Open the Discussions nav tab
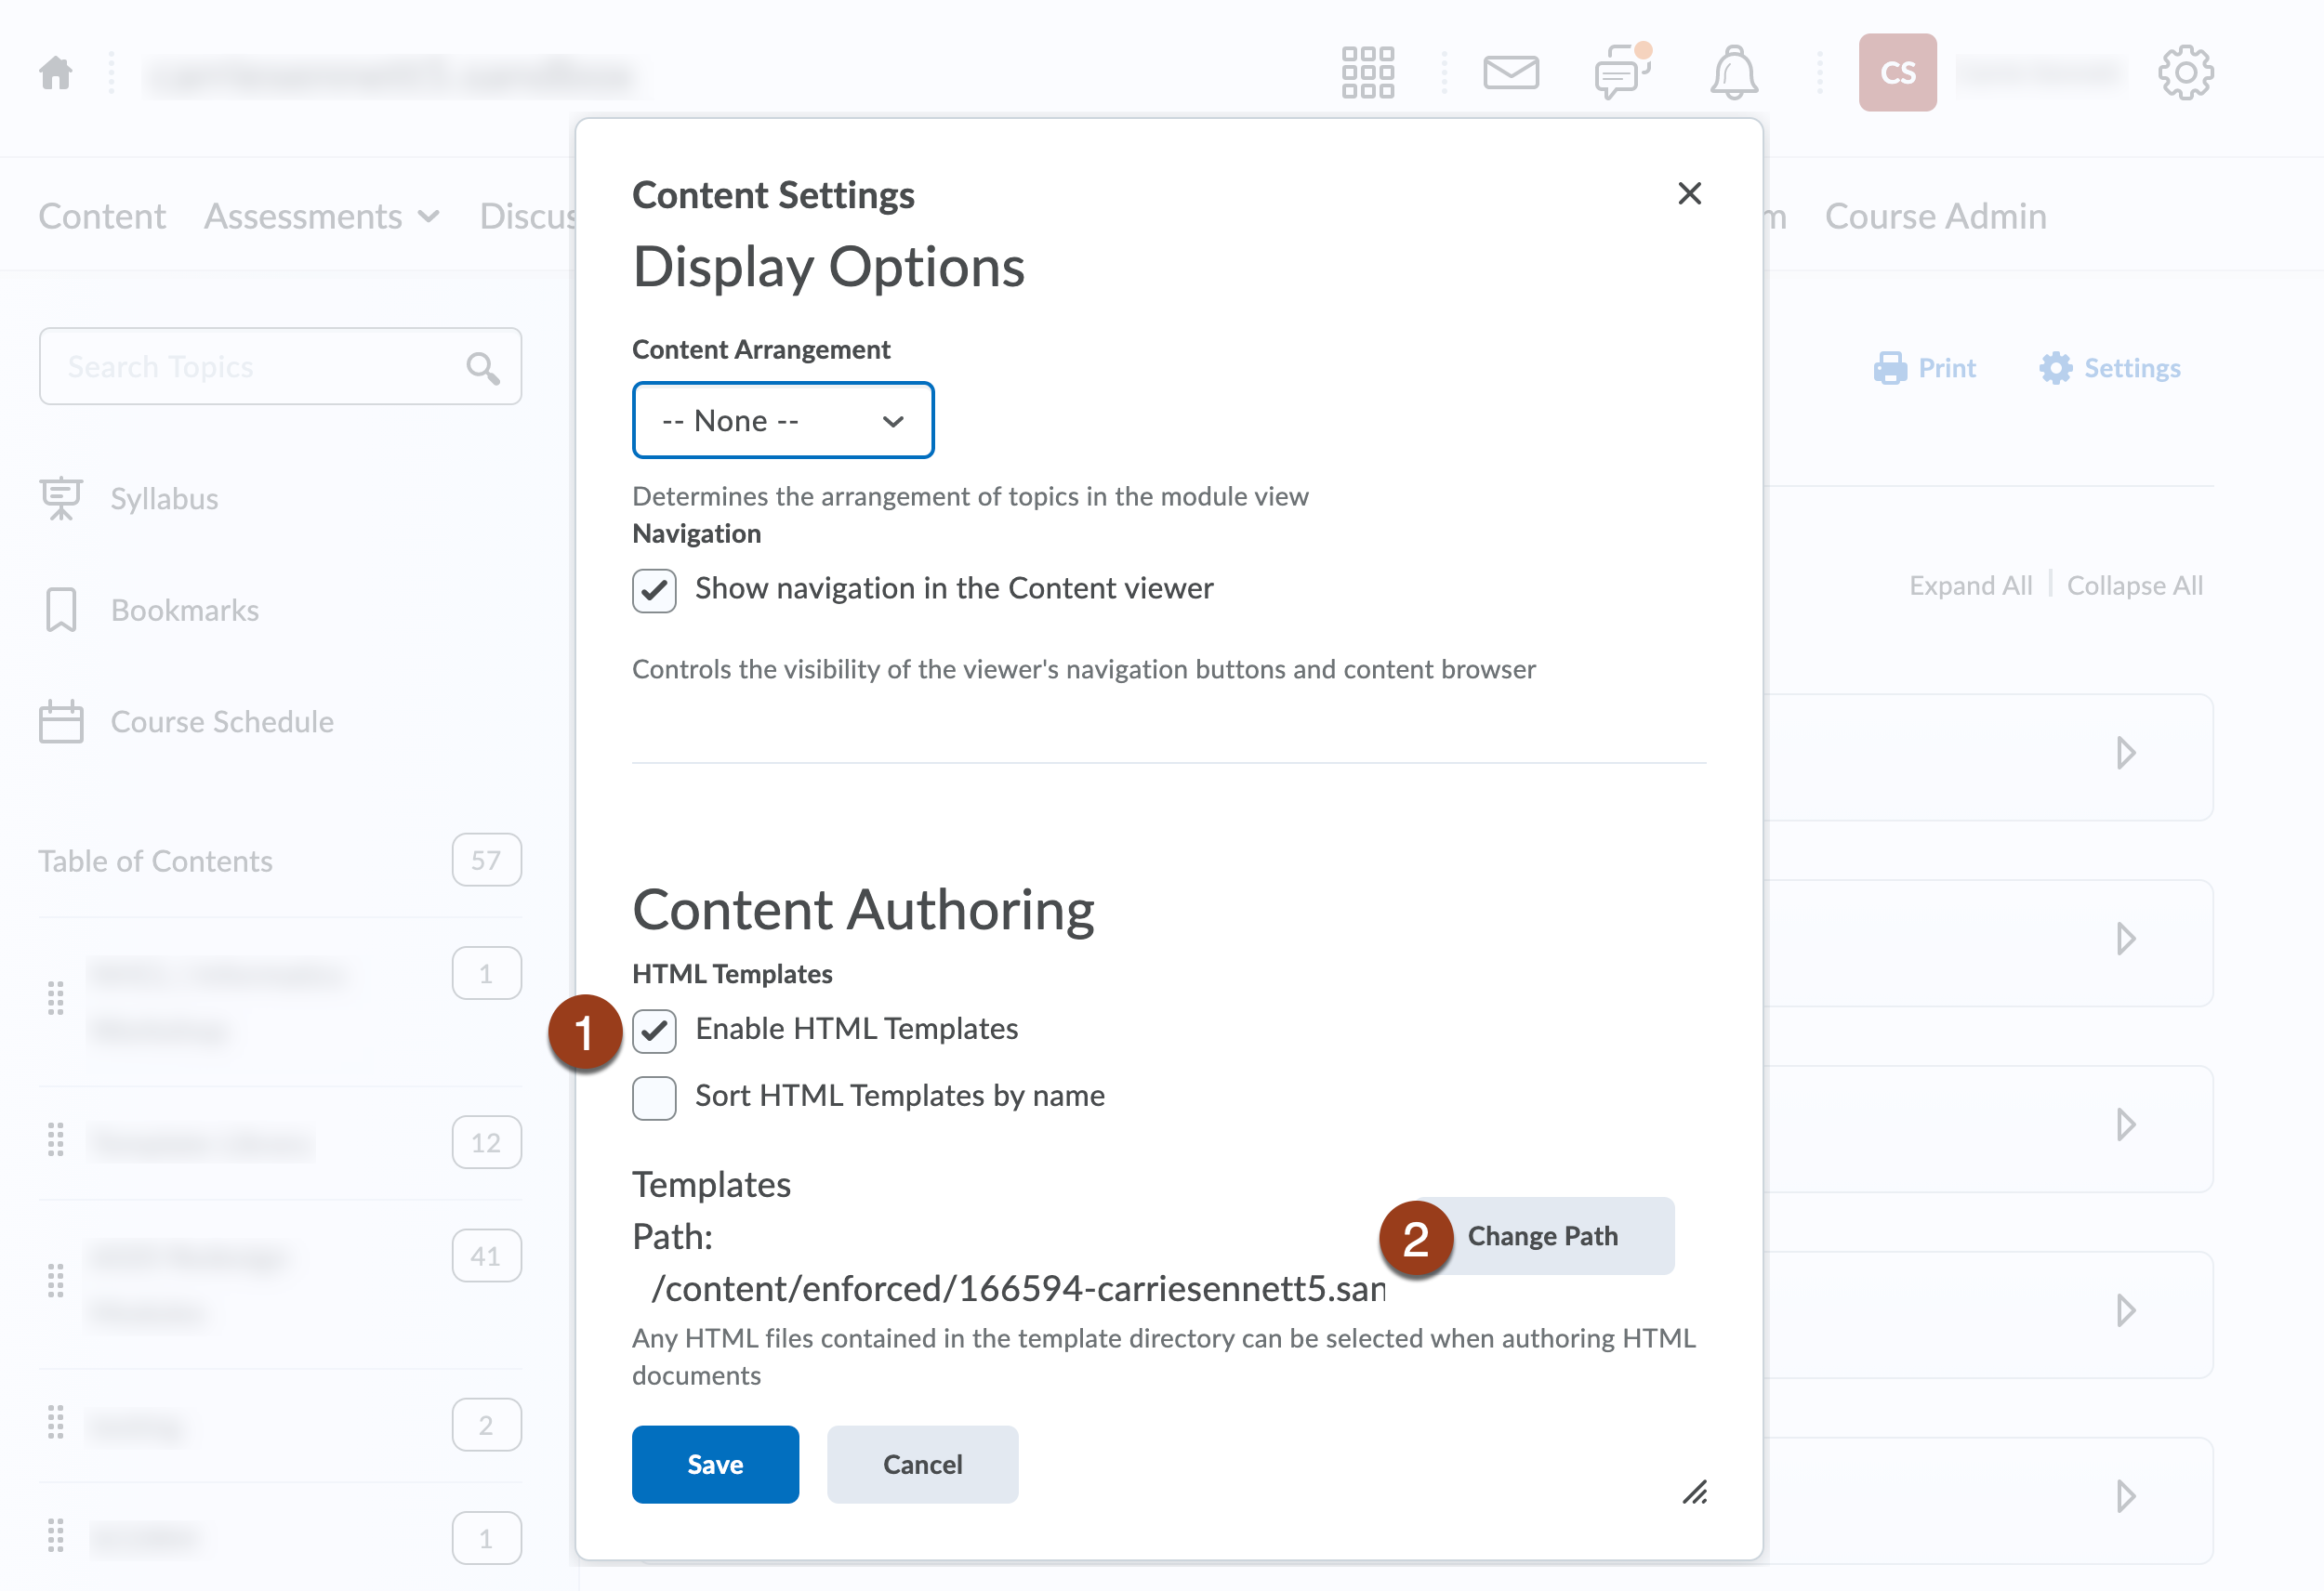This screenshot has width=2324, height=1591. click(528, 216)
